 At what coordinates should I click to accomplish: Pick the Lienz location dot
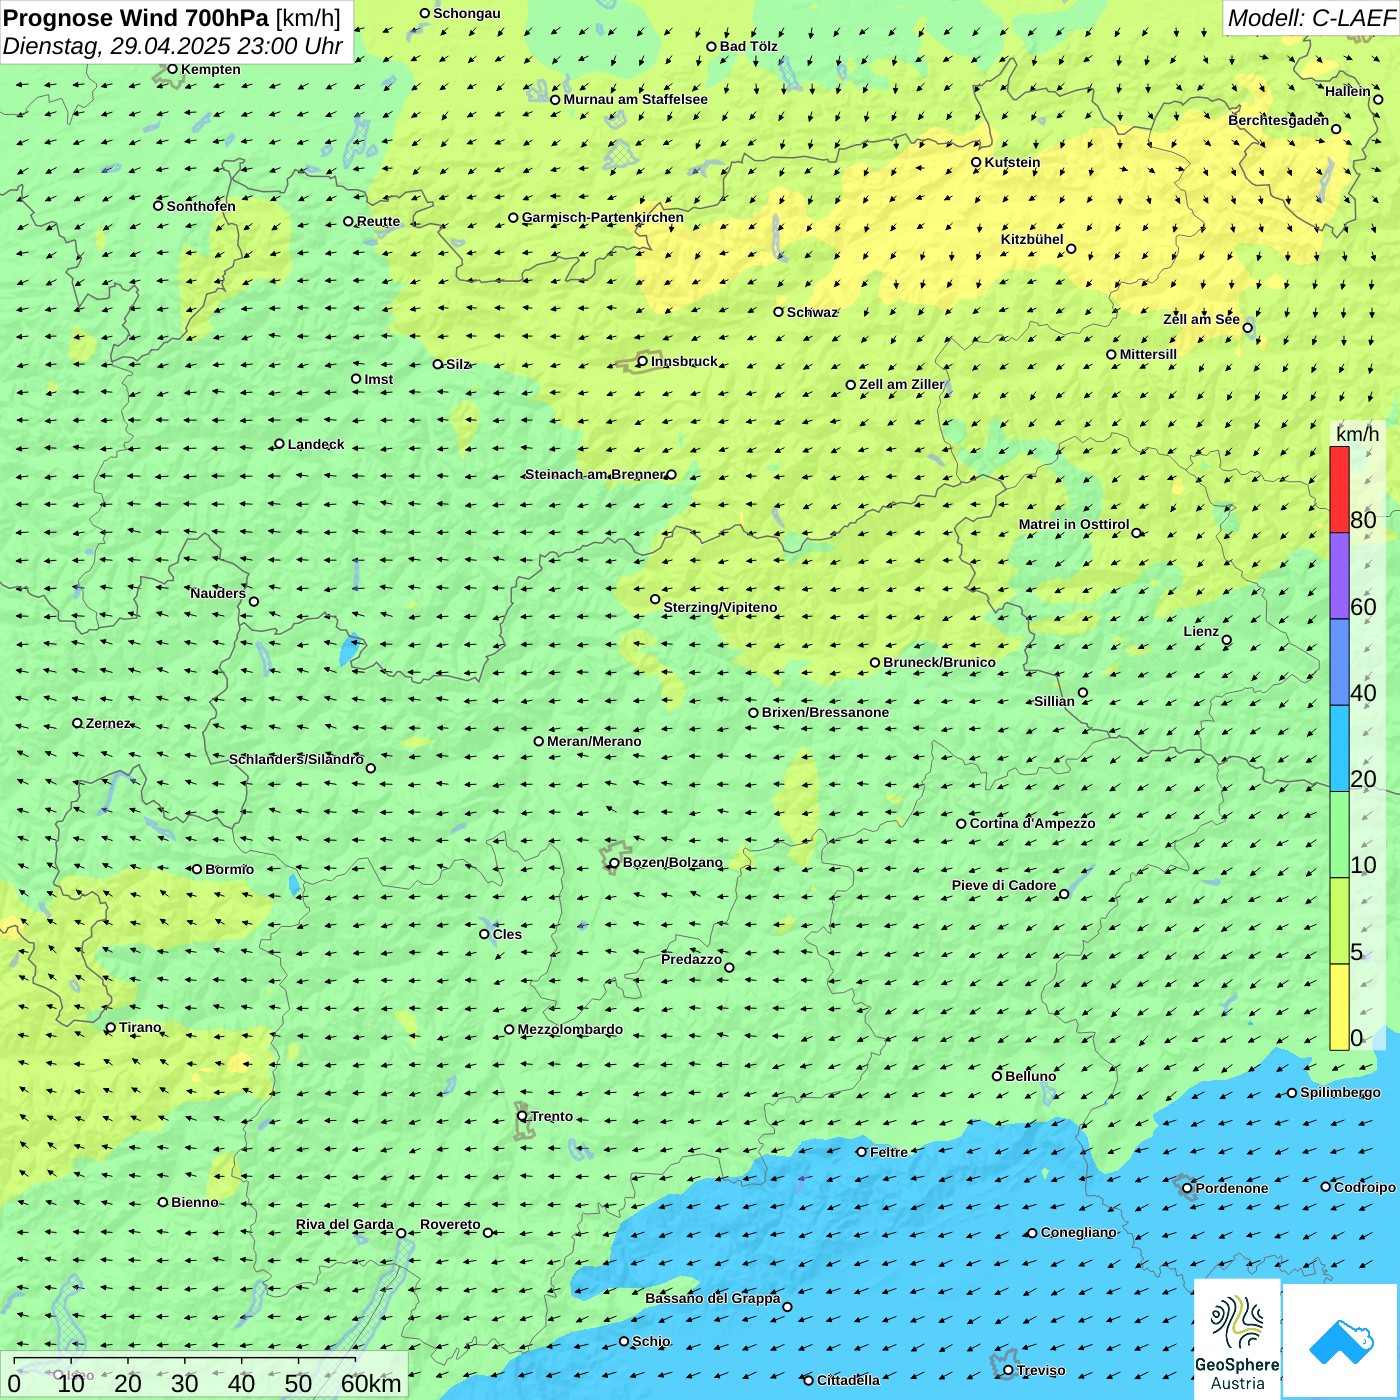tap(1227, 640)
